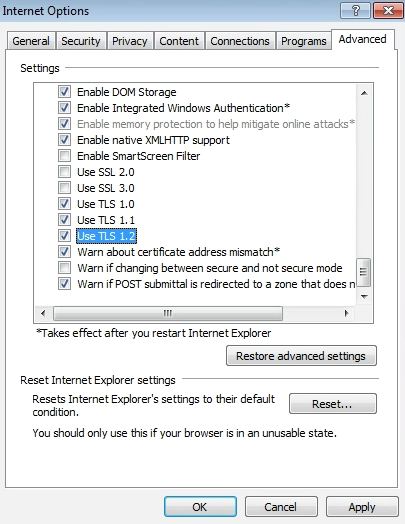Image resolution: width=405 pixels, height=524 pixels.
Task: Open the Connections tab
Action: click(x=240, y=41)
